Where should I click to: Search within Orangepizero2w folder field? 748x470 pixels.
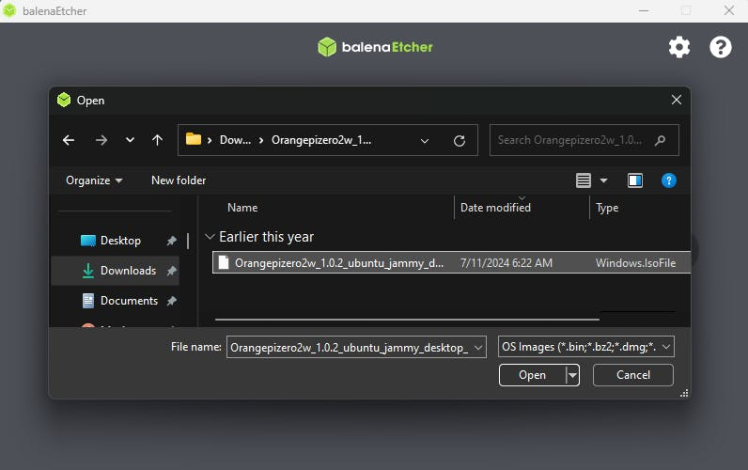(584, 140)
